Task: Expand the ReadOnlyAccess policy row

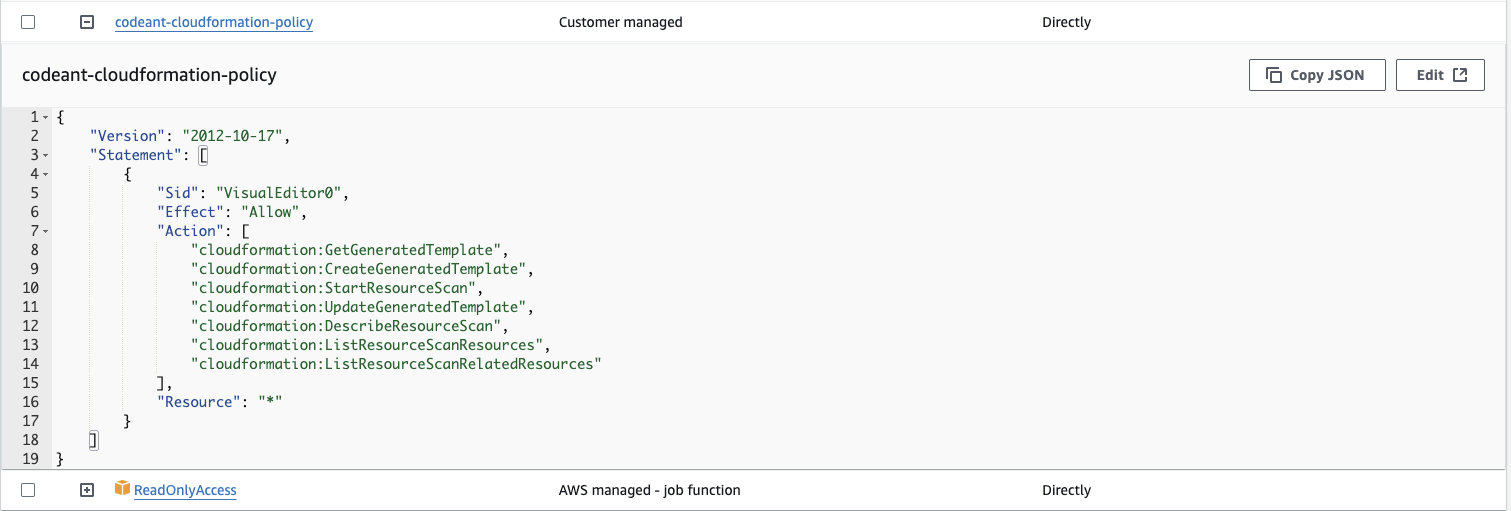Action: click(x=87, y=490)
